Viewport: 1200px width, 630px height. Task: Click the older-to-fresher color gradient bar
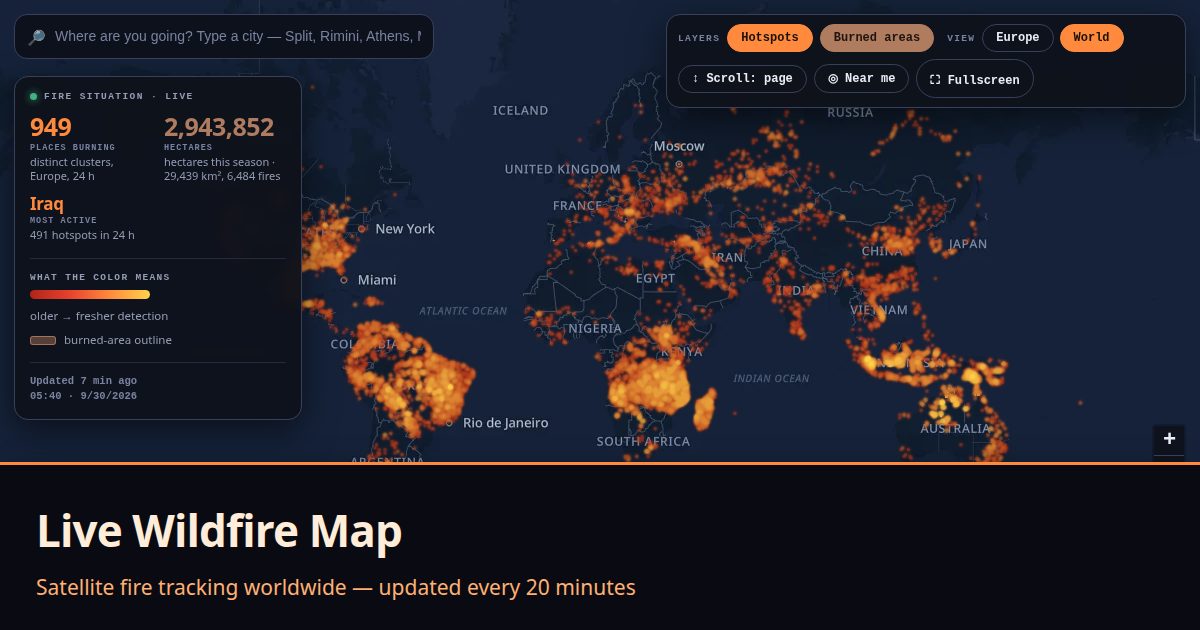90,295
